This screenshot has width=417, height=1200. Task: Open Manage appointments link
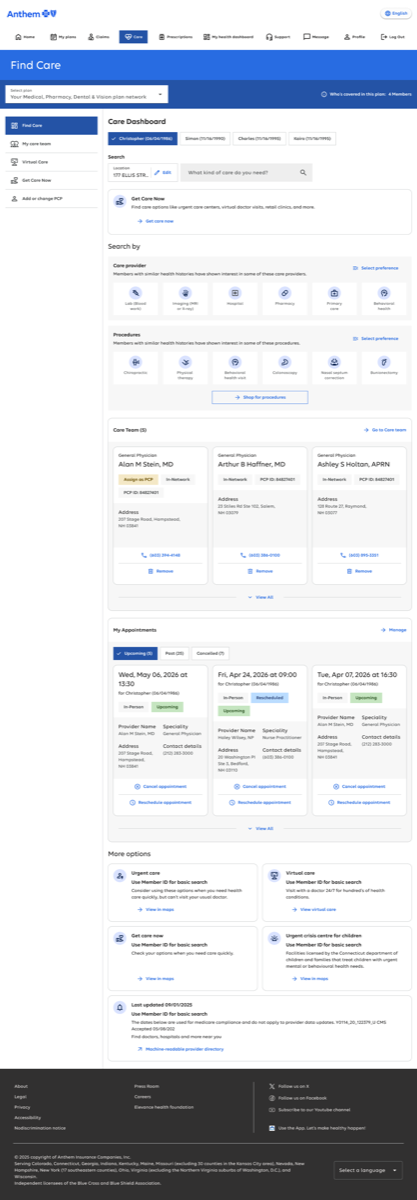[394, 630]
